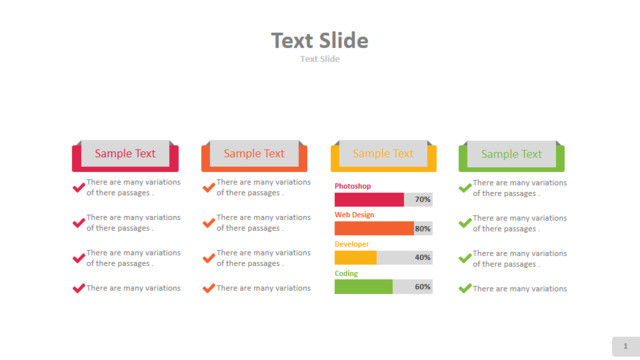640x360 pixels.
Task: Click the first orange checkmark icon
Action: [x=209, y=187]
